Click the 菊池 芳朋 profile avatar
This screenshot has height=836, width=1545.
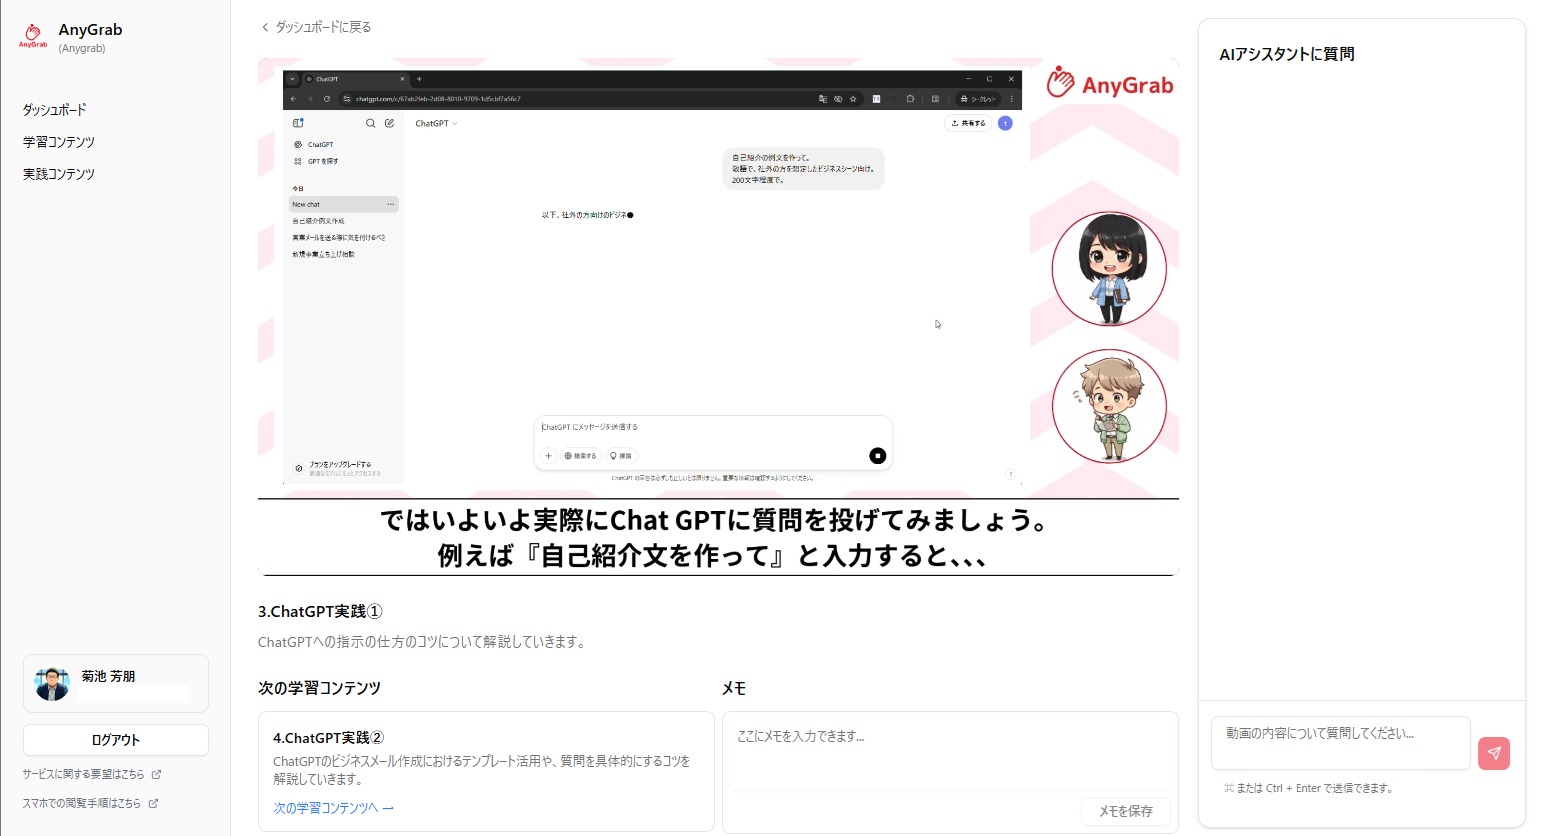click(x=51, y=684)
